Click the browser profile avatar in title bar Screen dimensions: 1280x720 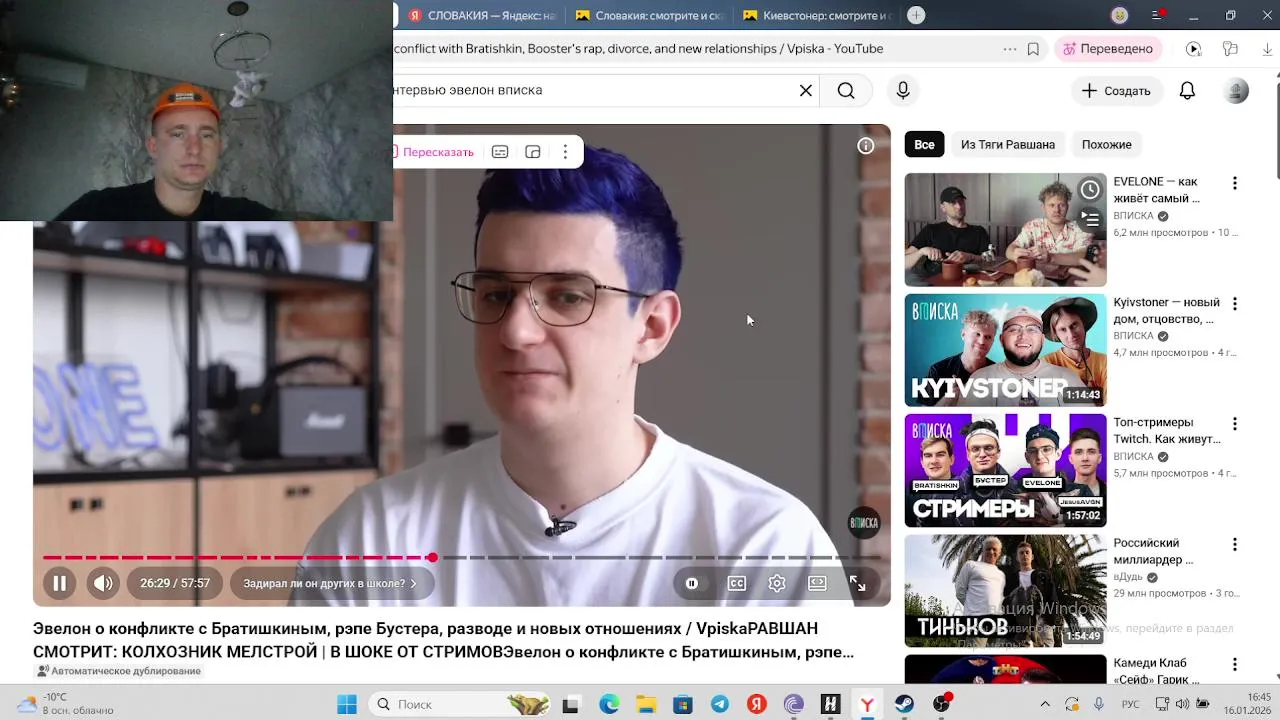[x=1120, y=15]
